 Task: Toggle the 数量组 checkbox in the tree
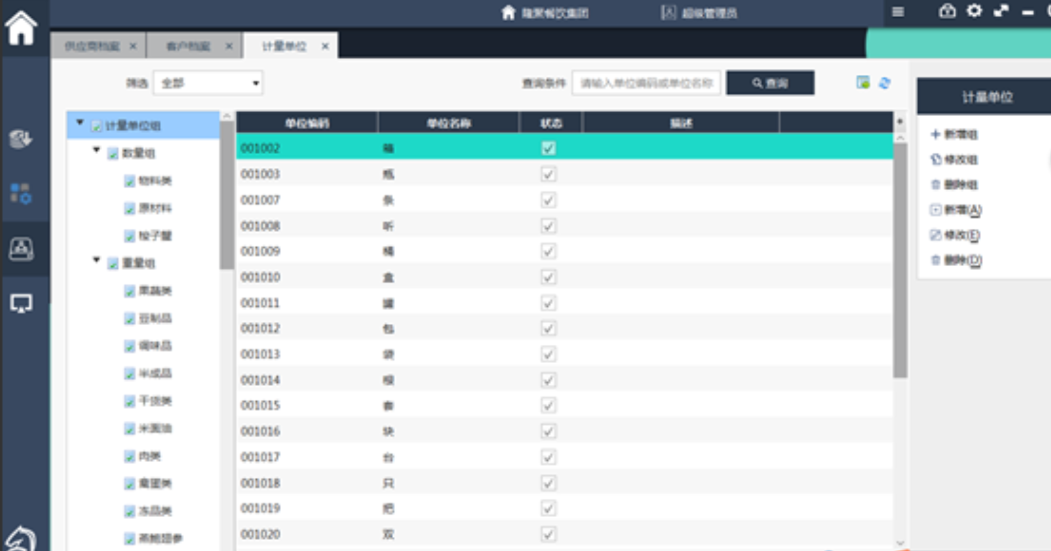(x=113, y=154)
